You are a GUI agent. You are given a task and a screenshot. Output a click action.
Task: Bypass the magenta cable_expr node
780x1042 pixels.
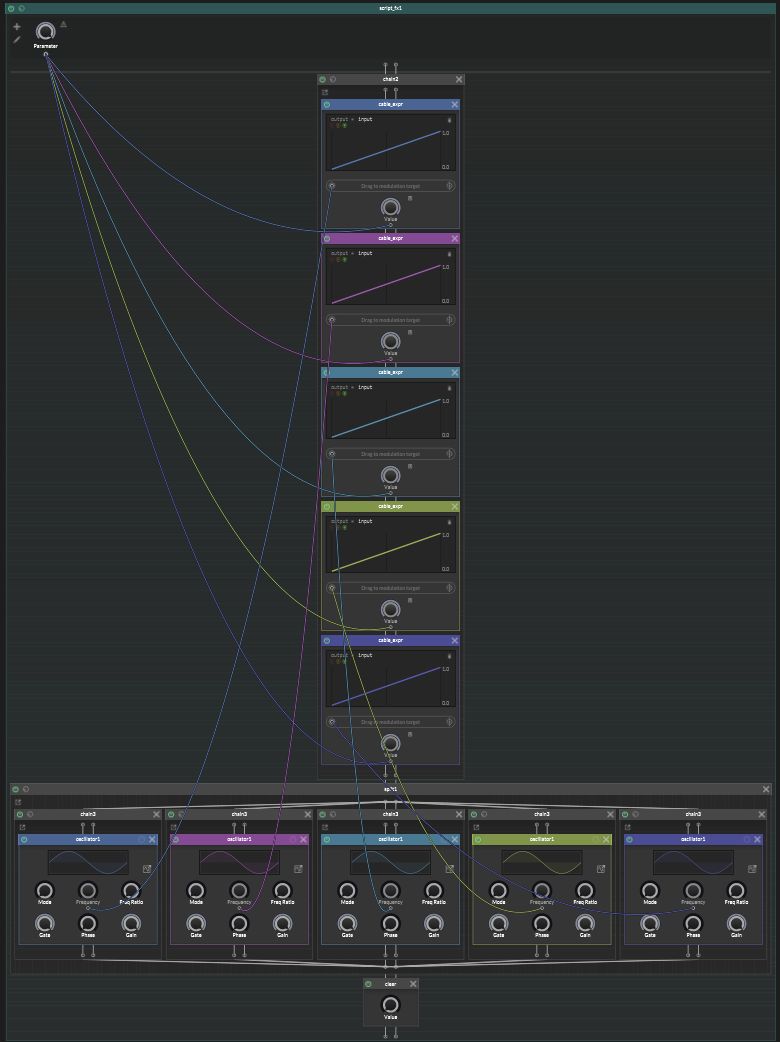326,238
